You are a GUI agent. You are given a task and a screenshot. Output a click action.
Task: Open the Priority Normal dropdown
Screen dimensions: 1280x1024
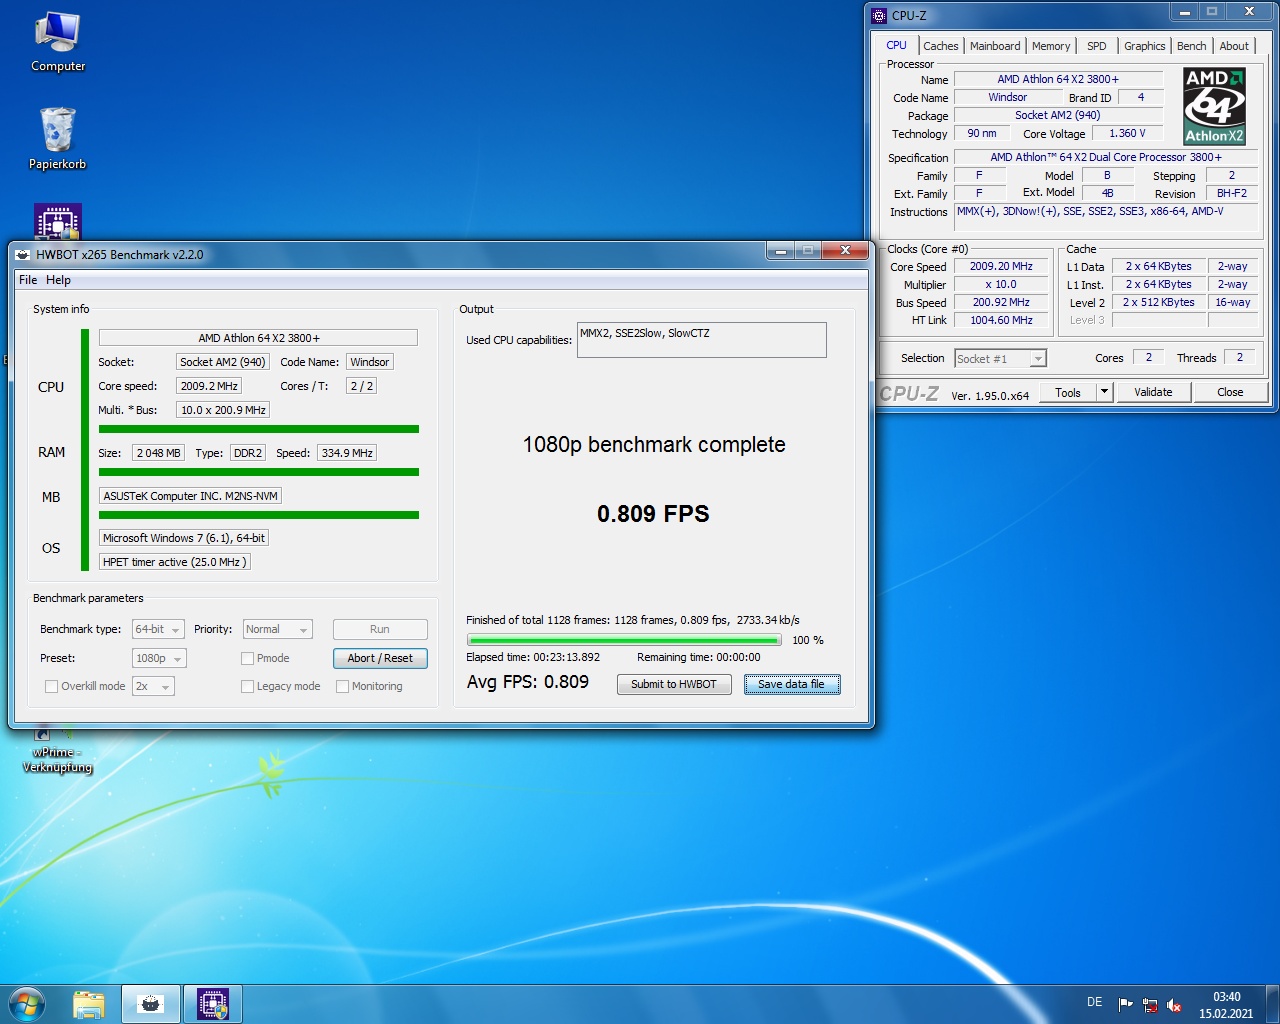coord(277,629)
